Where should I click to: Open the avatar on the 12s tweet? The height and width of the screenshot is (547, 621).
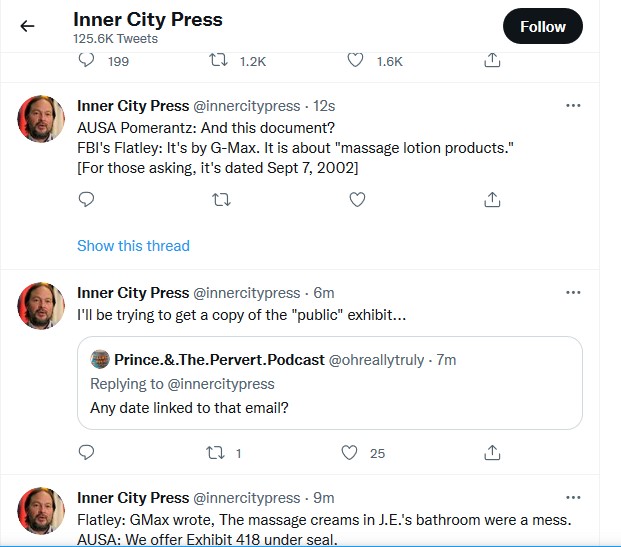[x=41, y=118]
